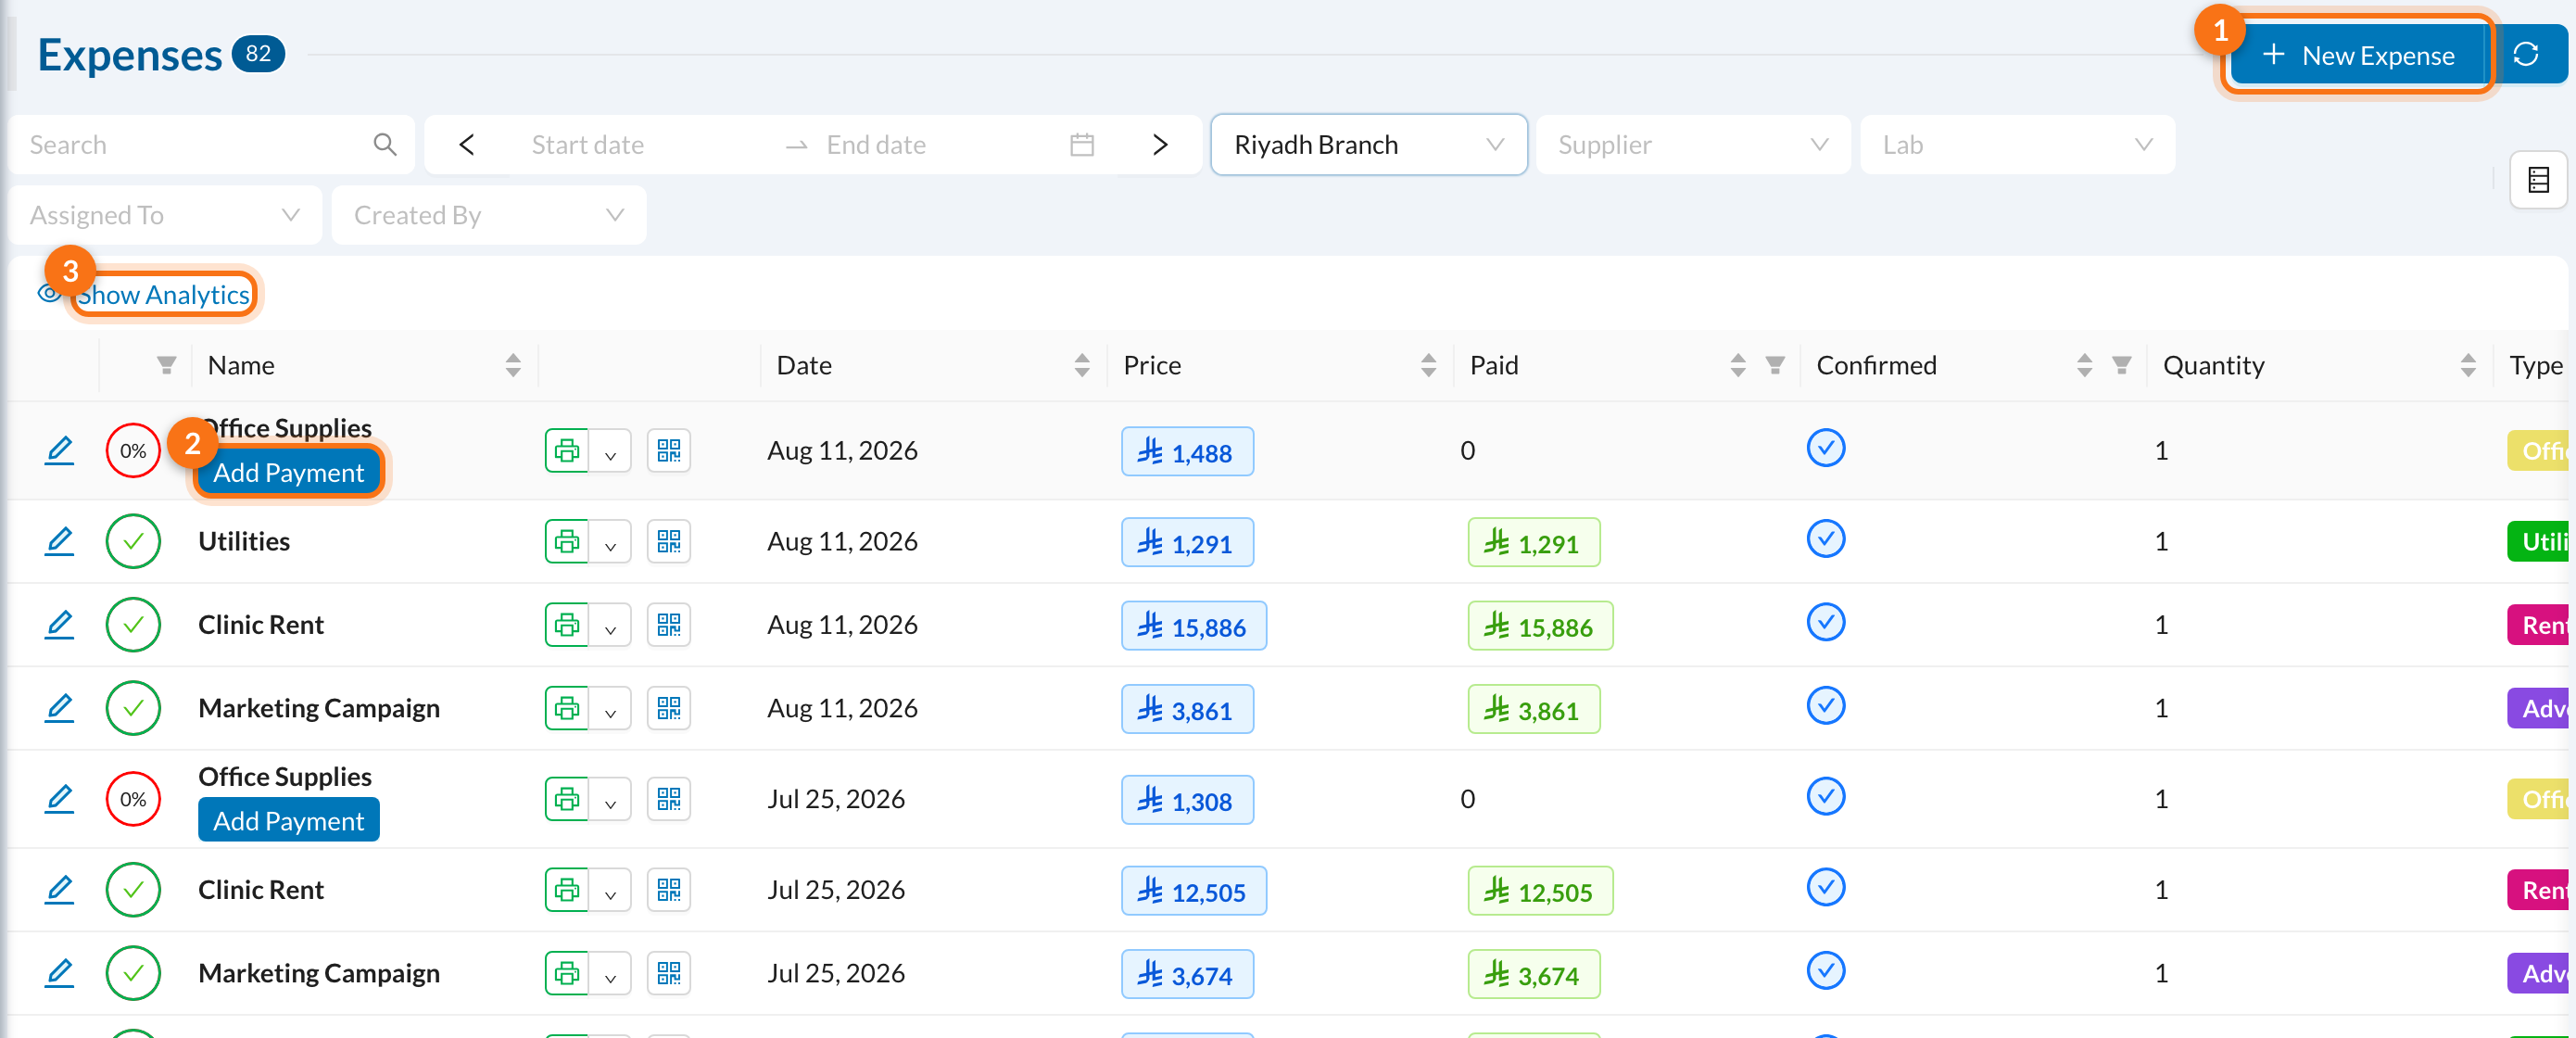Click Add Payment for Aug 11 Office Supplies
The width and height of the screenshot is (2576, 1038).
pyautogui.click(x=288, y=472)
